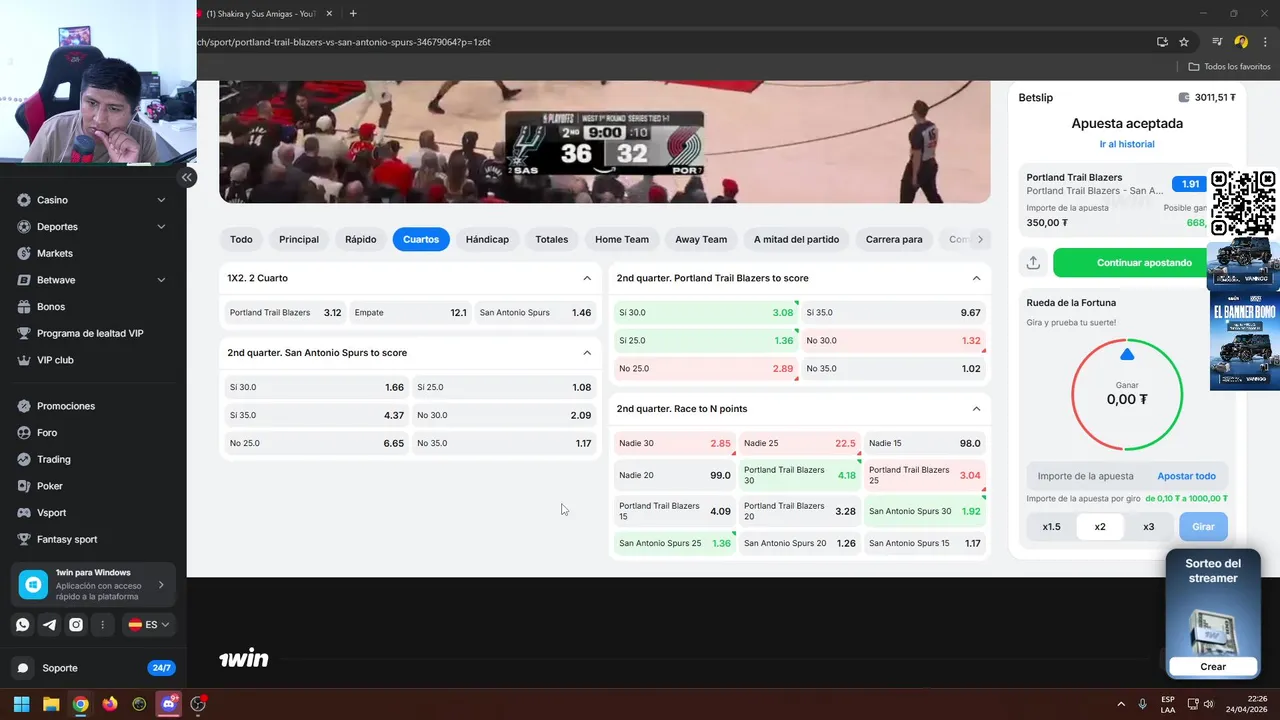The height and width of the screenshot is (720, 1280).
Task: Toggle Nadie 30 at 2.85
Action: [x=675, y=443]
